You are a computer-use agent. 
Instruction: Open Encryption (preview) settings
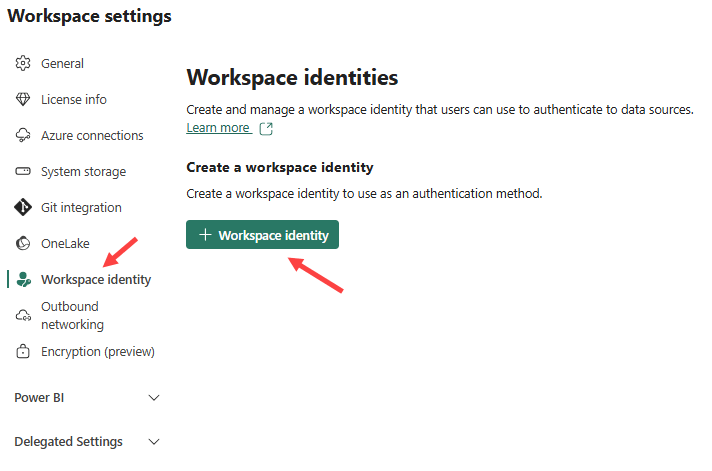(98, 352)
